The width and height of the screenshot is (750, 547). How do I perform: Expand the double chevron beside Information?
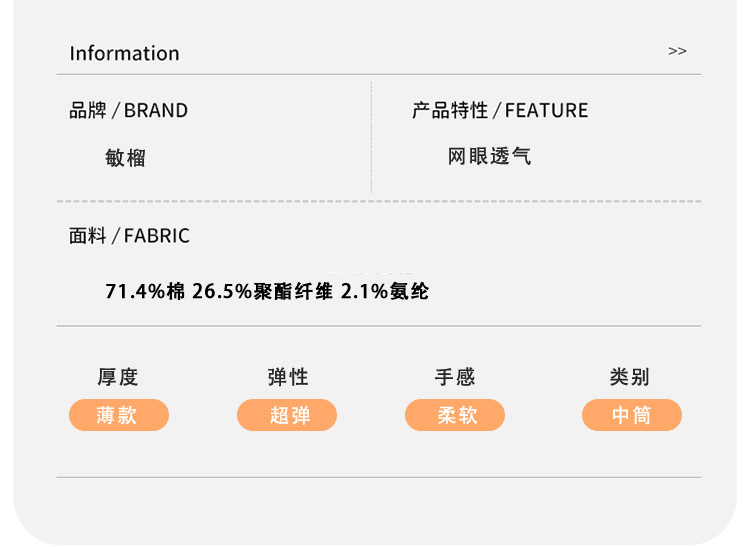point(677,51)
